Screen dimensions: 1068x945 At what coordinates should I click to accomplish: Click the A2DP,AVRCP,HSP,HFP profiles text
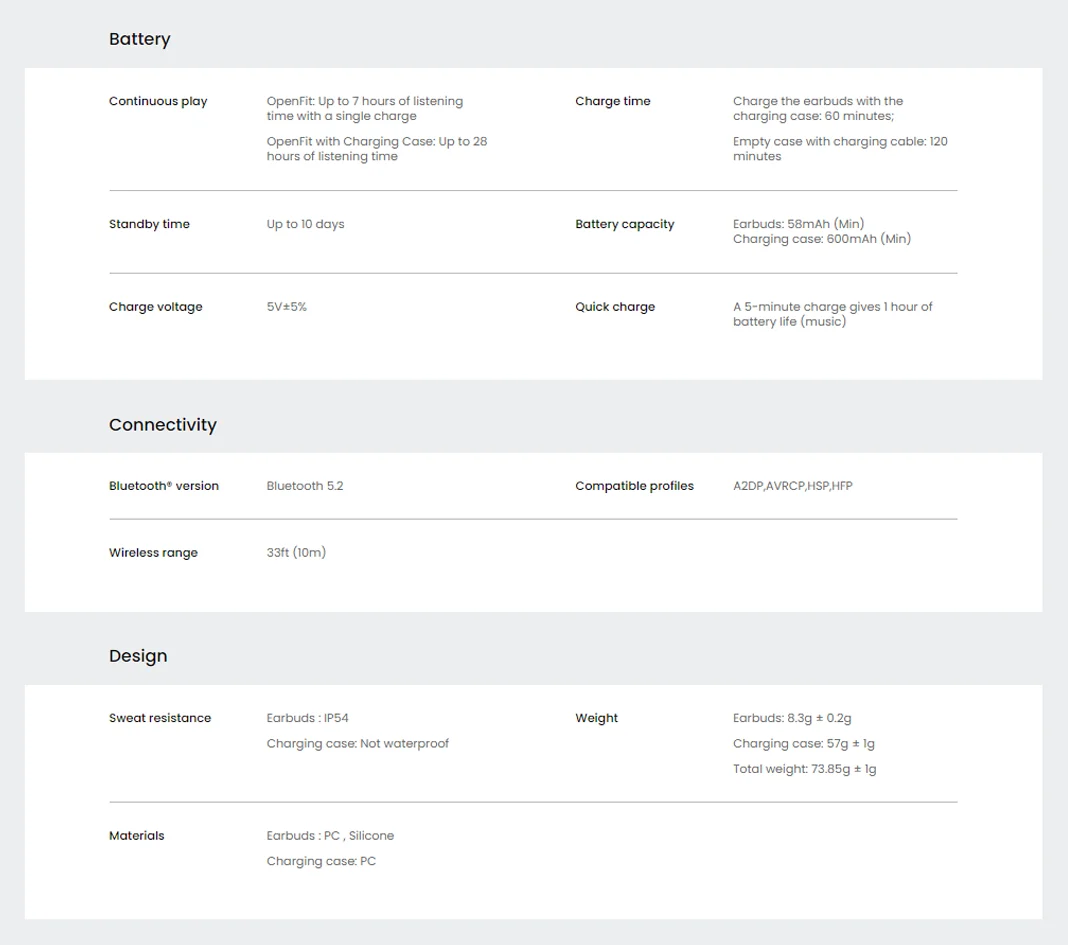tap(793, 486)
